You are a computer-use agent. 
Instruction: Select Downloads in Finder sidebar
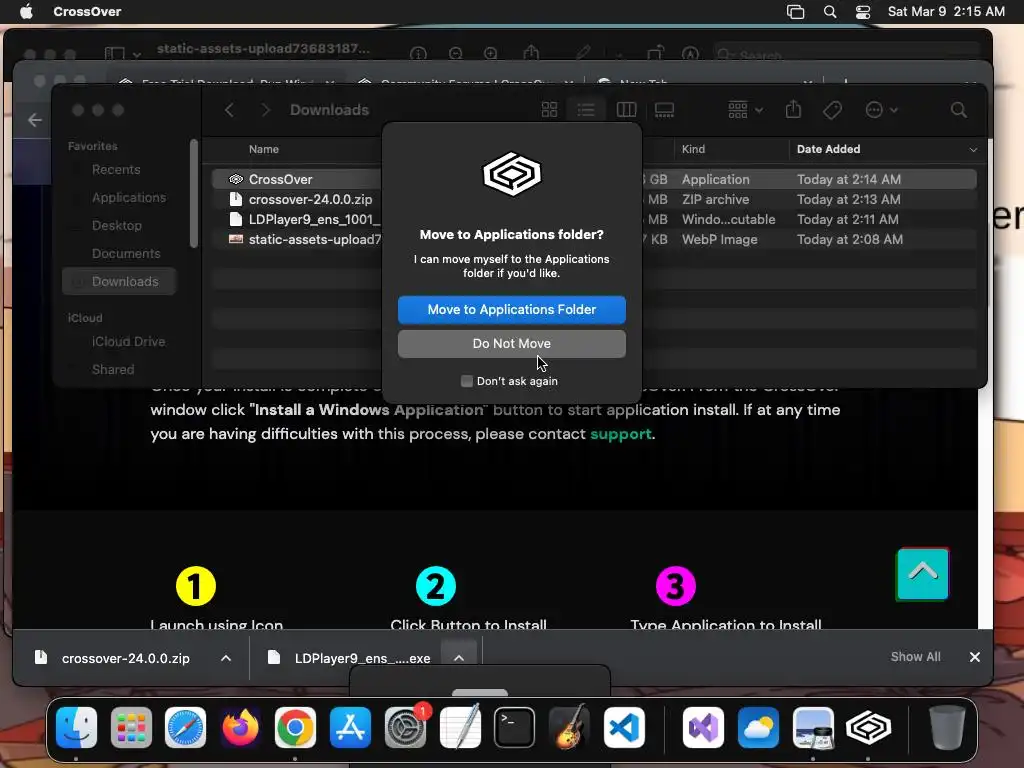[120, 281]
